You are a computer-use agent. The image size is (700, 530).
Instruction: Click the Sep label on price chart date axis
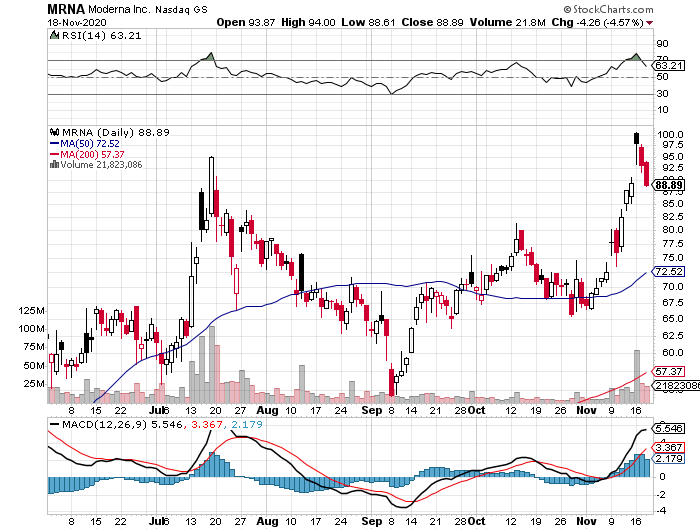[x=372, y=410]
